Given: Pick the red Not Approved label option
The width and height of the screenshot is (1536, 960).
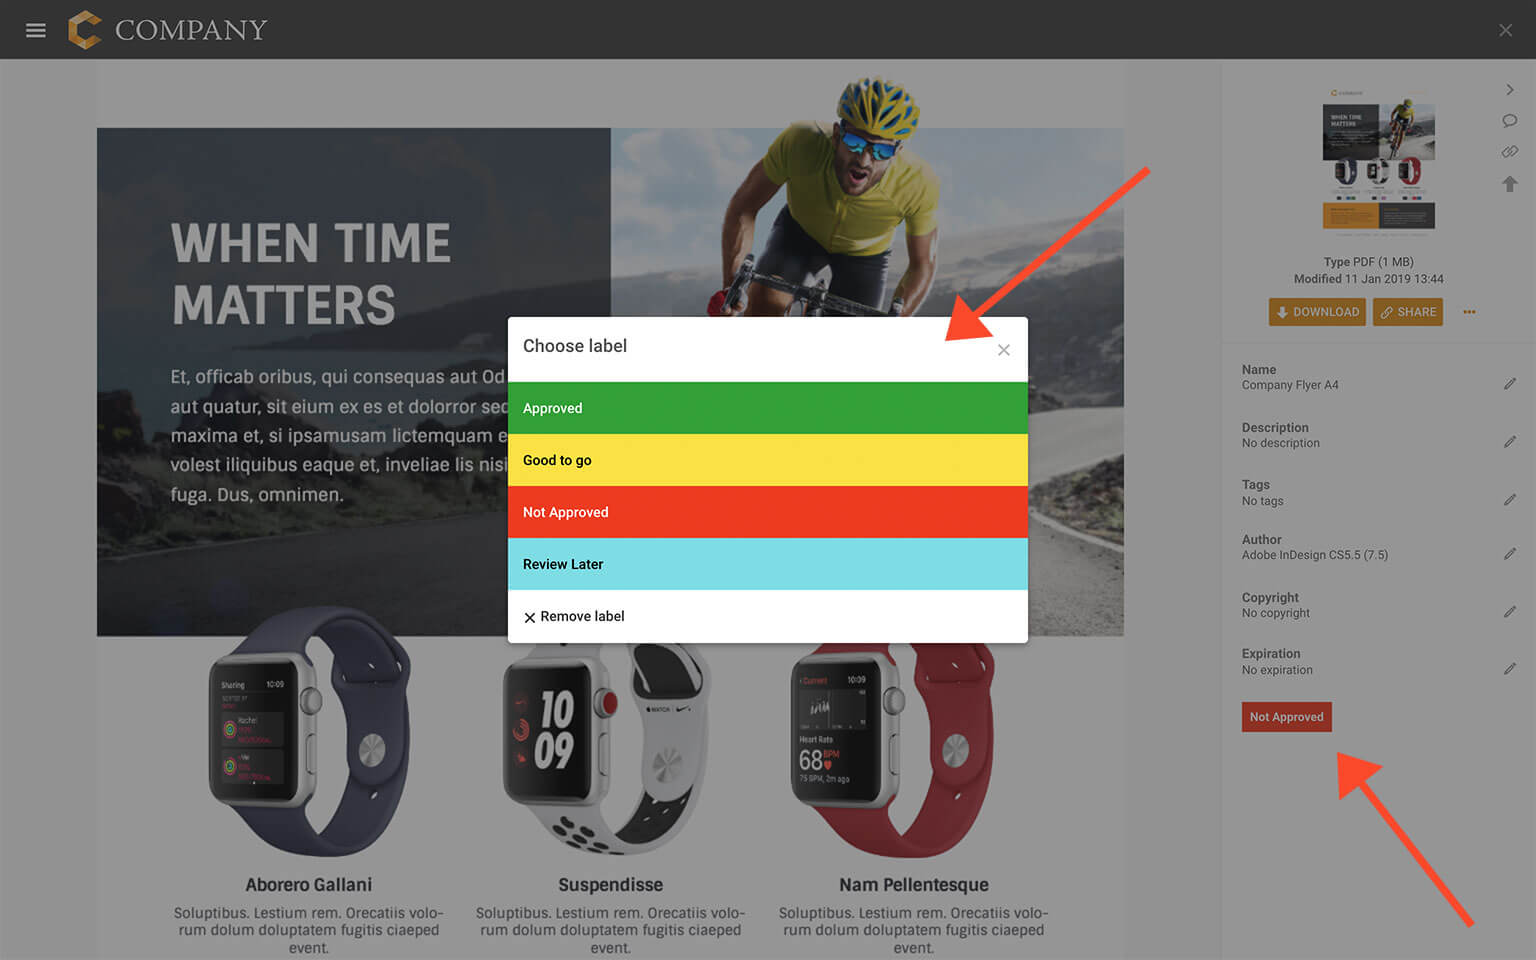Looking at the screenshot, I should 768,512.
